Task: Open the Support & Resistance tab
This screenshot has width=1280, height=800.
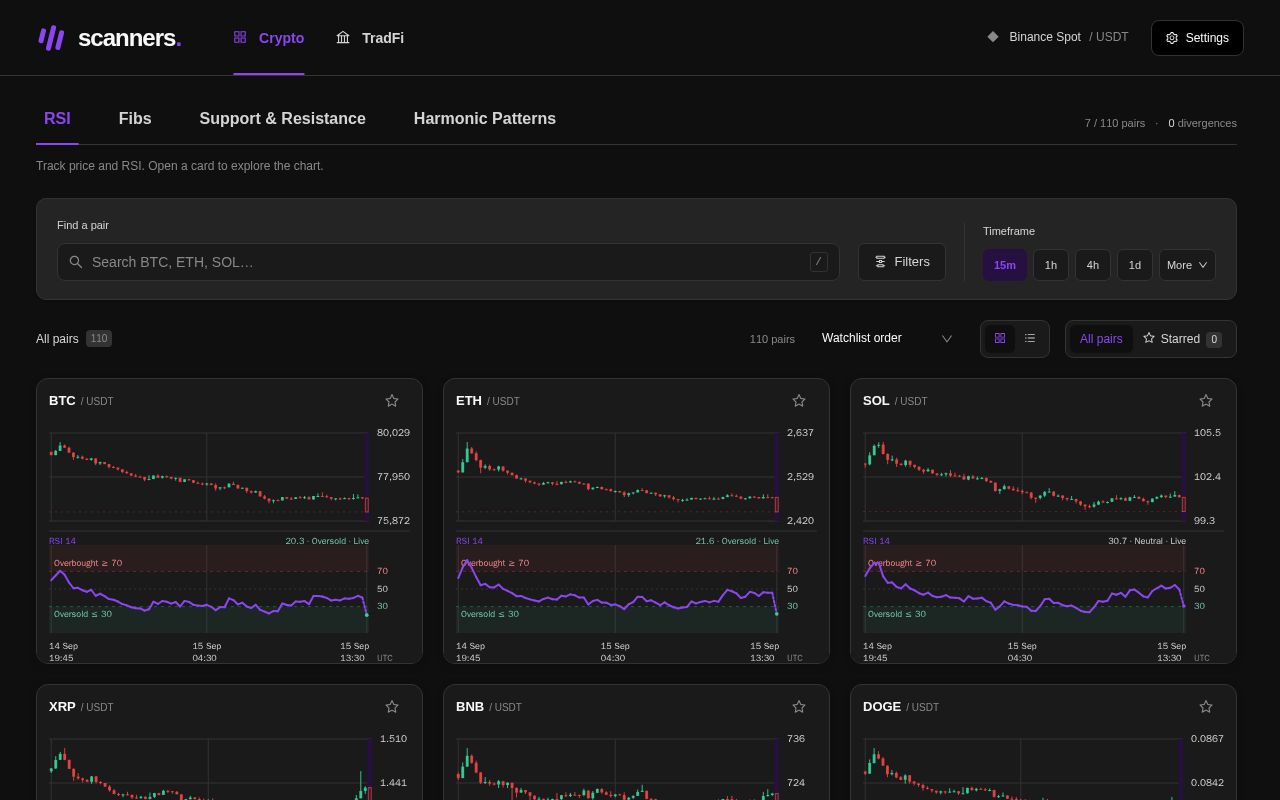Action: pos(282,119)
